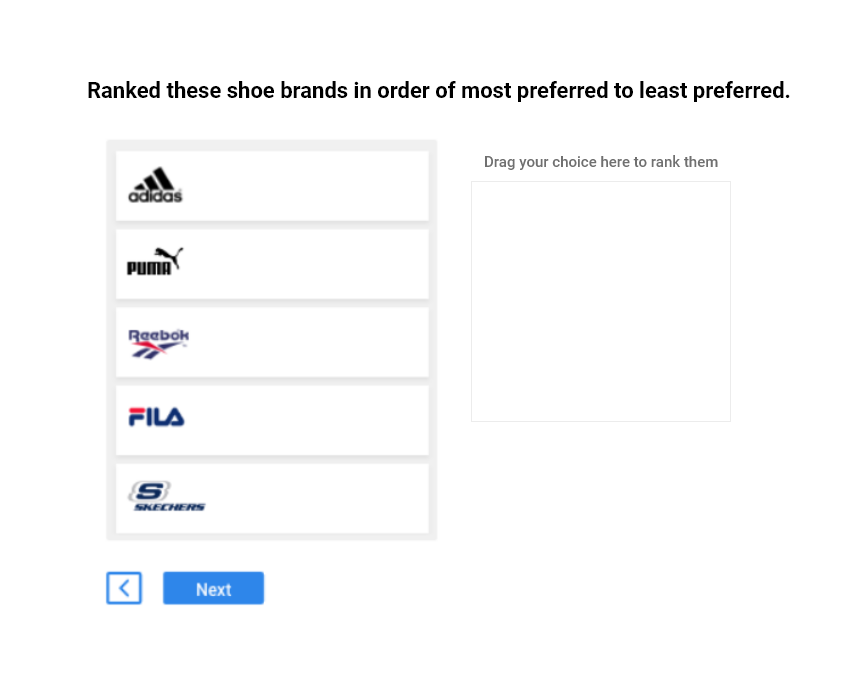Click the gray brand list panel border
The height and width of the screenshot is (674, 866).
tap(111, 340)
